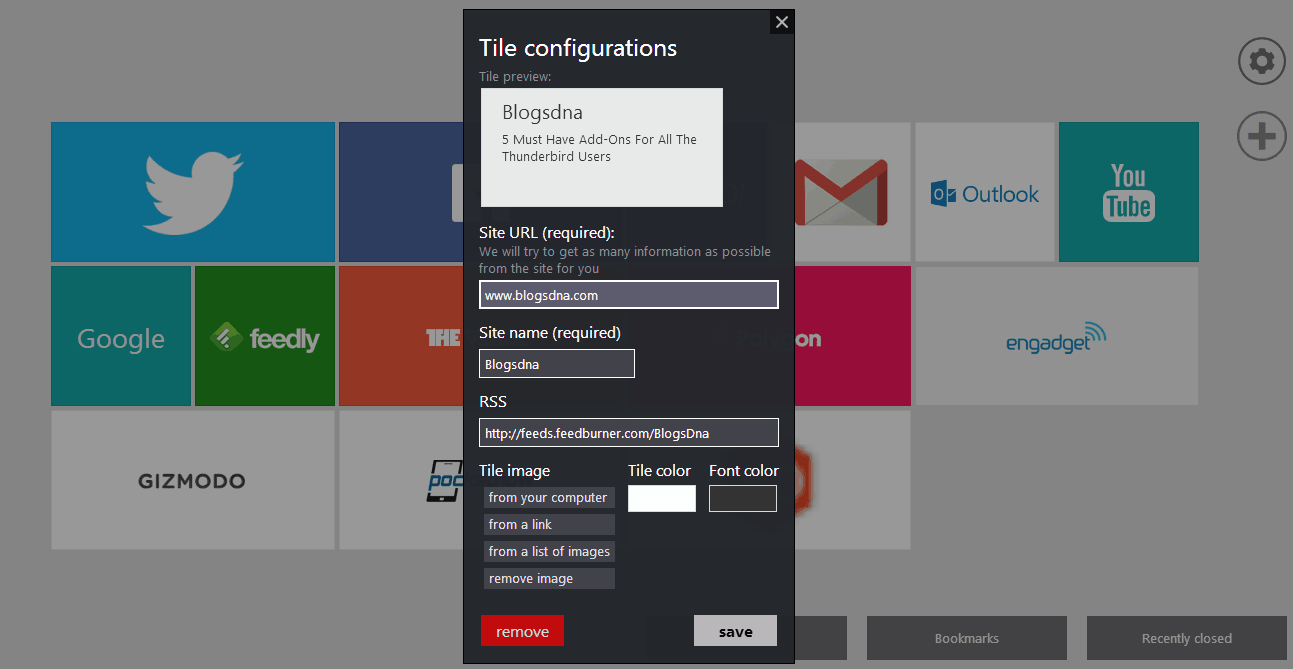The width and height of the screenshot is (1293, 669).
Task: Open the Engadget tile
Action: [1056, 336]
